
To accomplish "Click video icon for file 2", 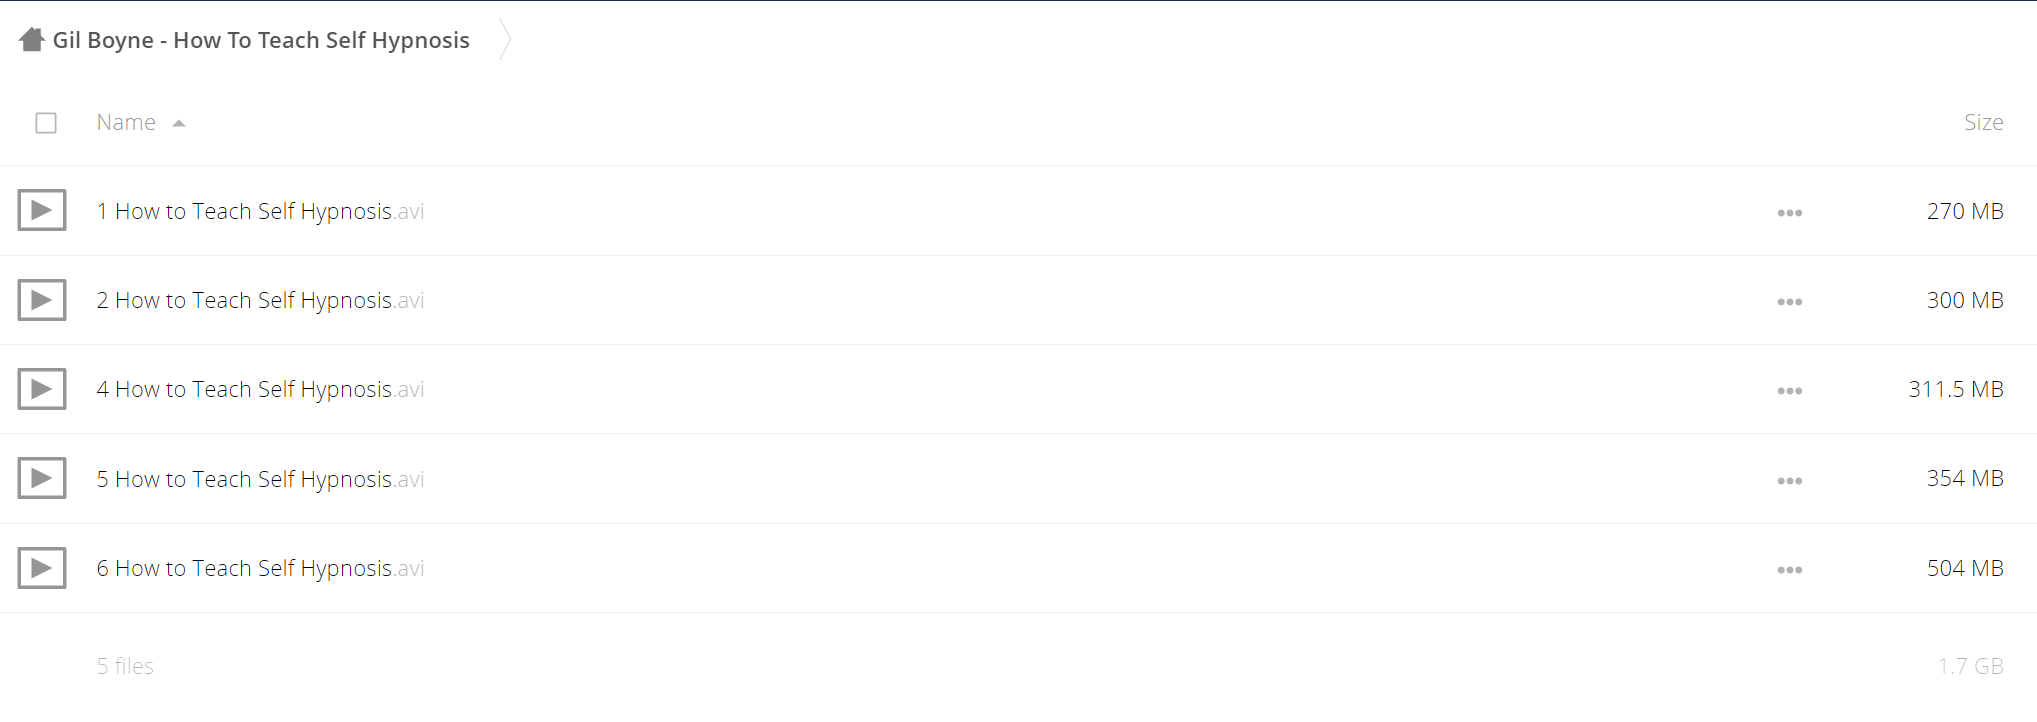I will [42, 300].
